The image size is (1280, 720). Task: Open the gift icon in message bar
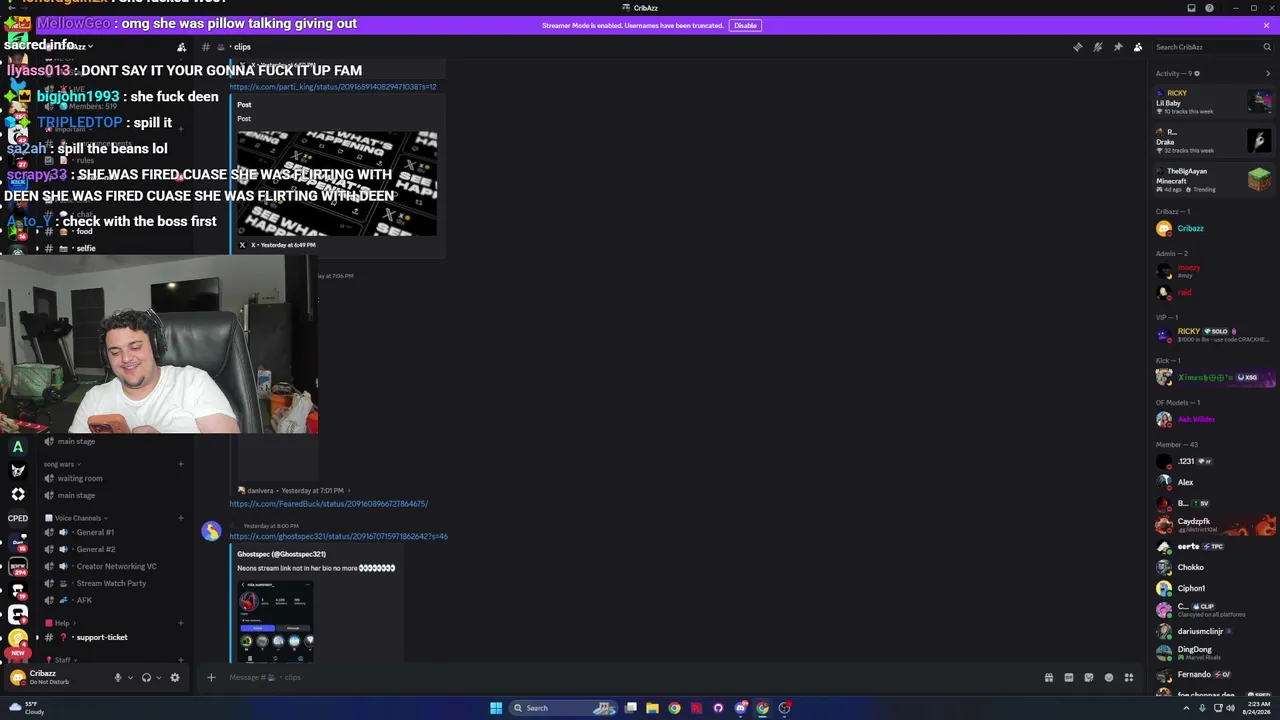coord(1049,677)
